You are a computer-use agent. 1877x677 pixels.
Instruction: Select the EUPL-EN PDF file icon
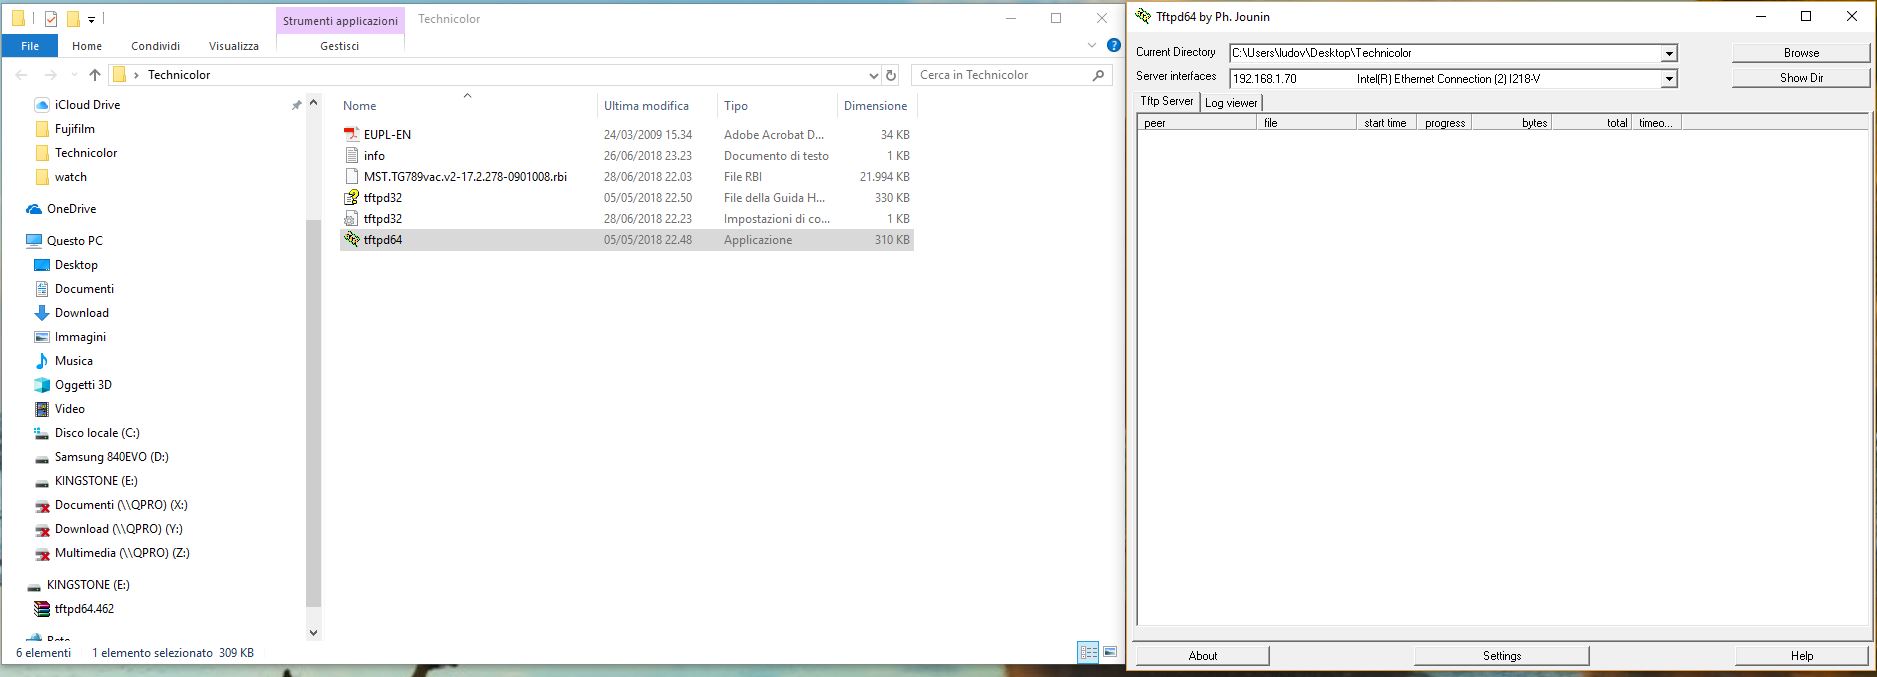351,134
